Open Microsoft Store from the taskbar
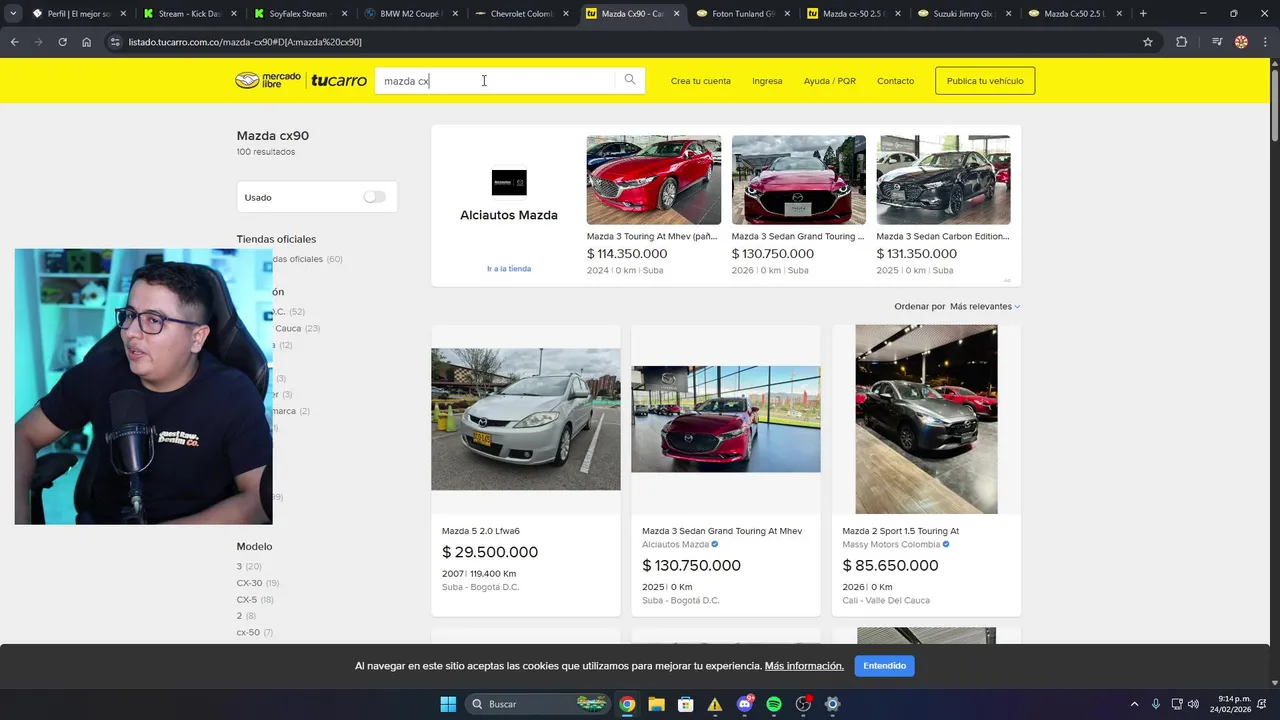1280x720 pixels. pos(685,704)
